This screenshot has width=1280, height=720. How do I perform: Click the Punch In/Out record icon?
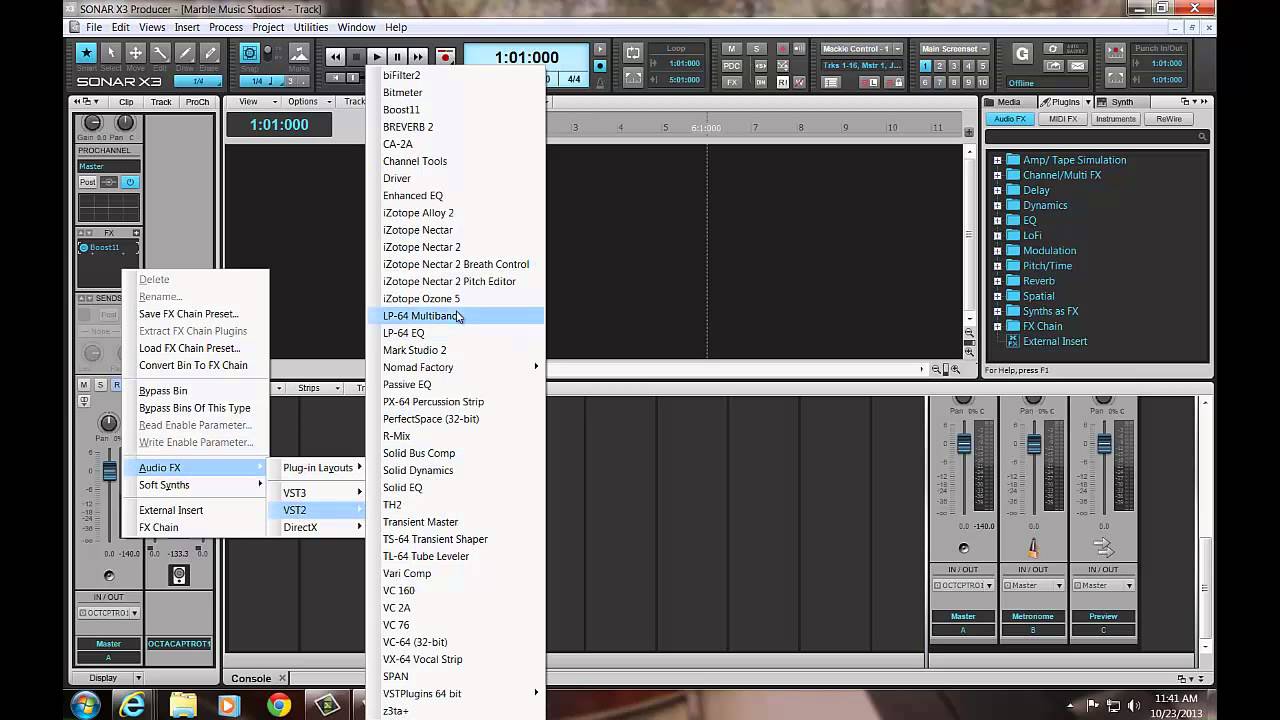tap(1117, 53)
